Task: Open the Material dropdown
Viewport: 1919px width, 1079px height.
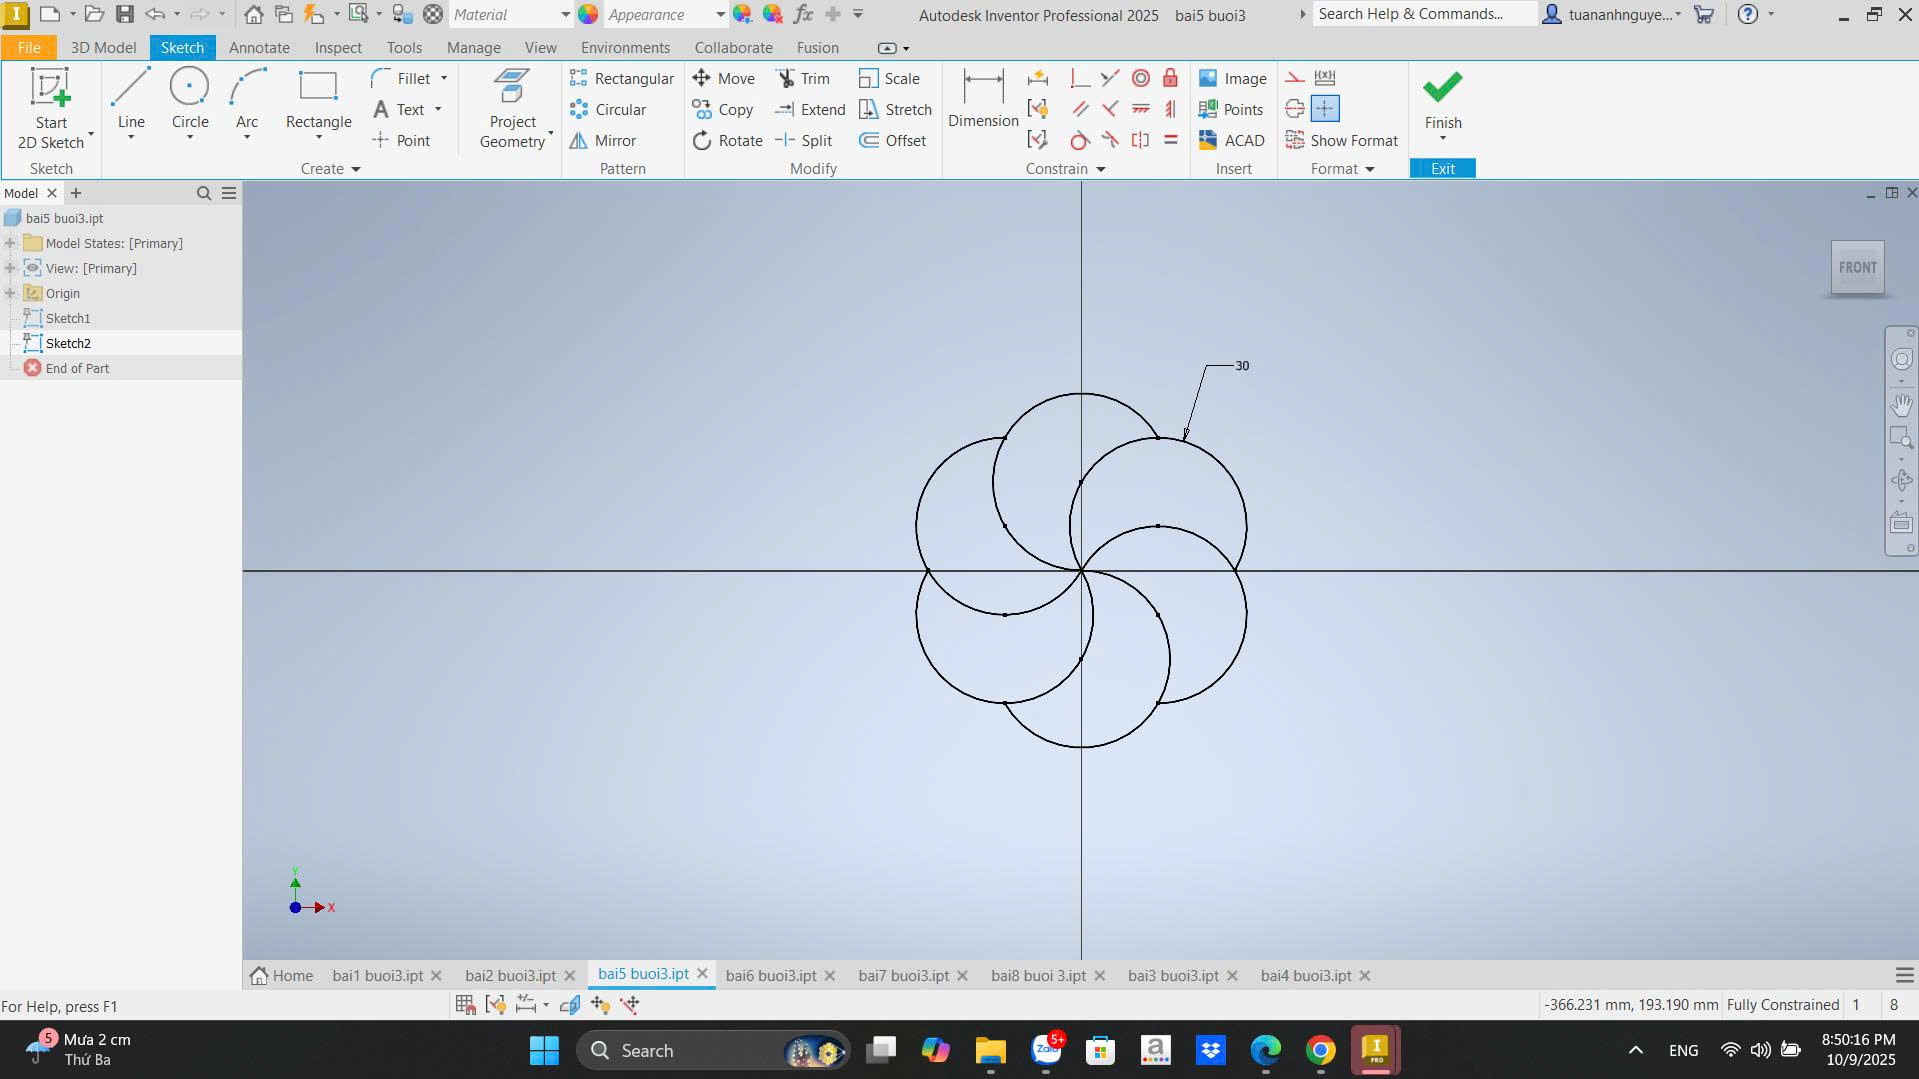Action: point(564,15)
